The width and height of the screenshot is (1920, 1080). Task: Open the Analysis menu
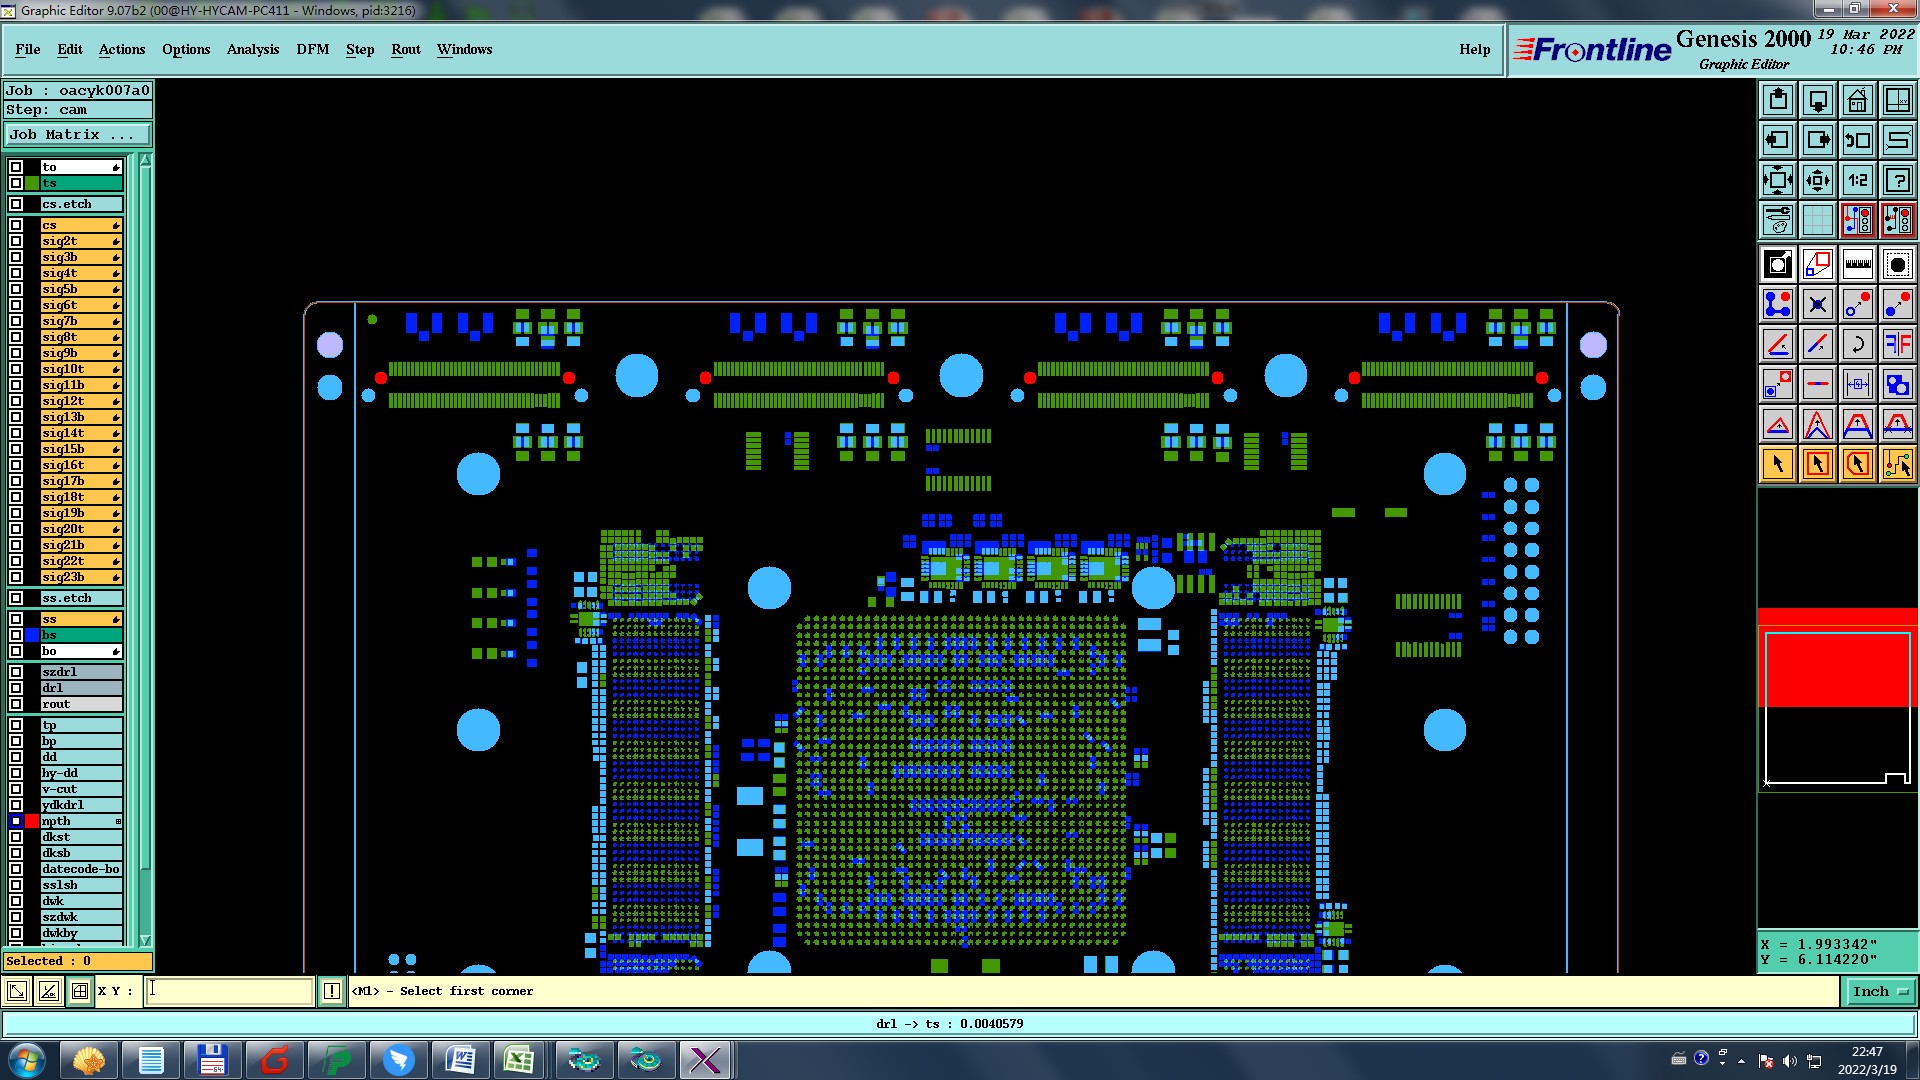[252, 49]
